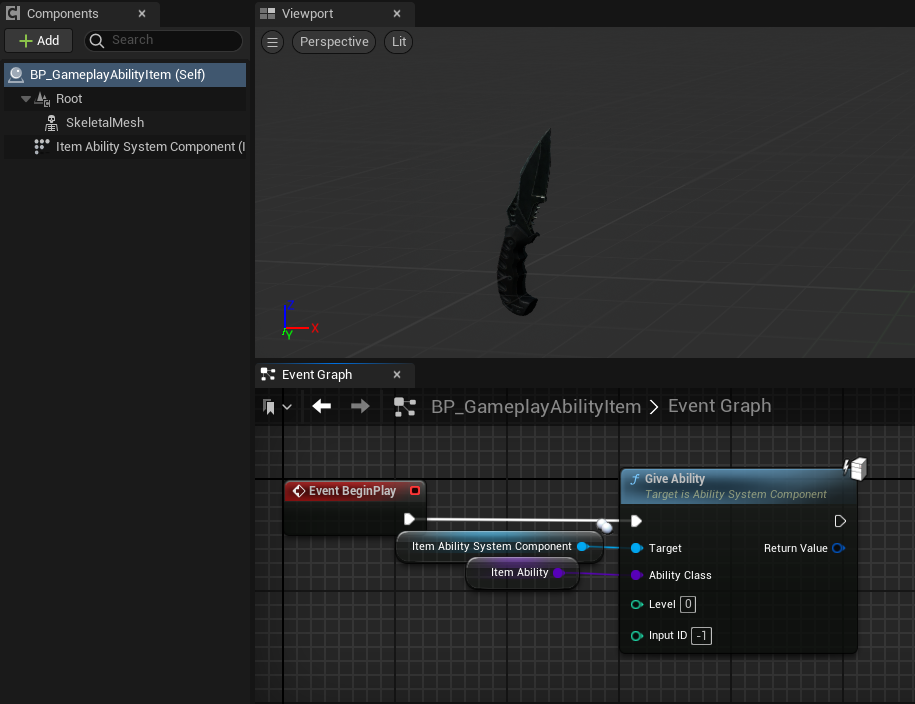The image size is (915, 704).
Task: Click the Input ID value field
Action: (701, 636)
